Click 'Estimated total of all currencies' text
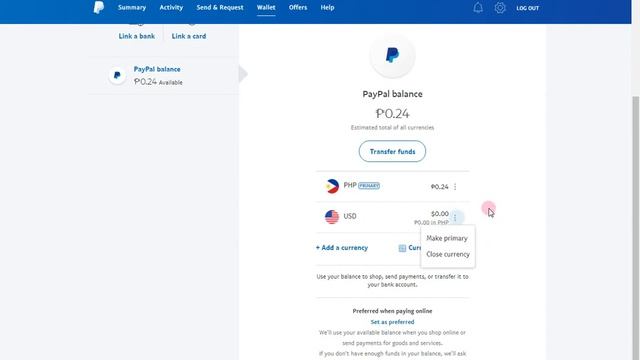The height and width of the screenshot is (360, 640). click(392, 127)
